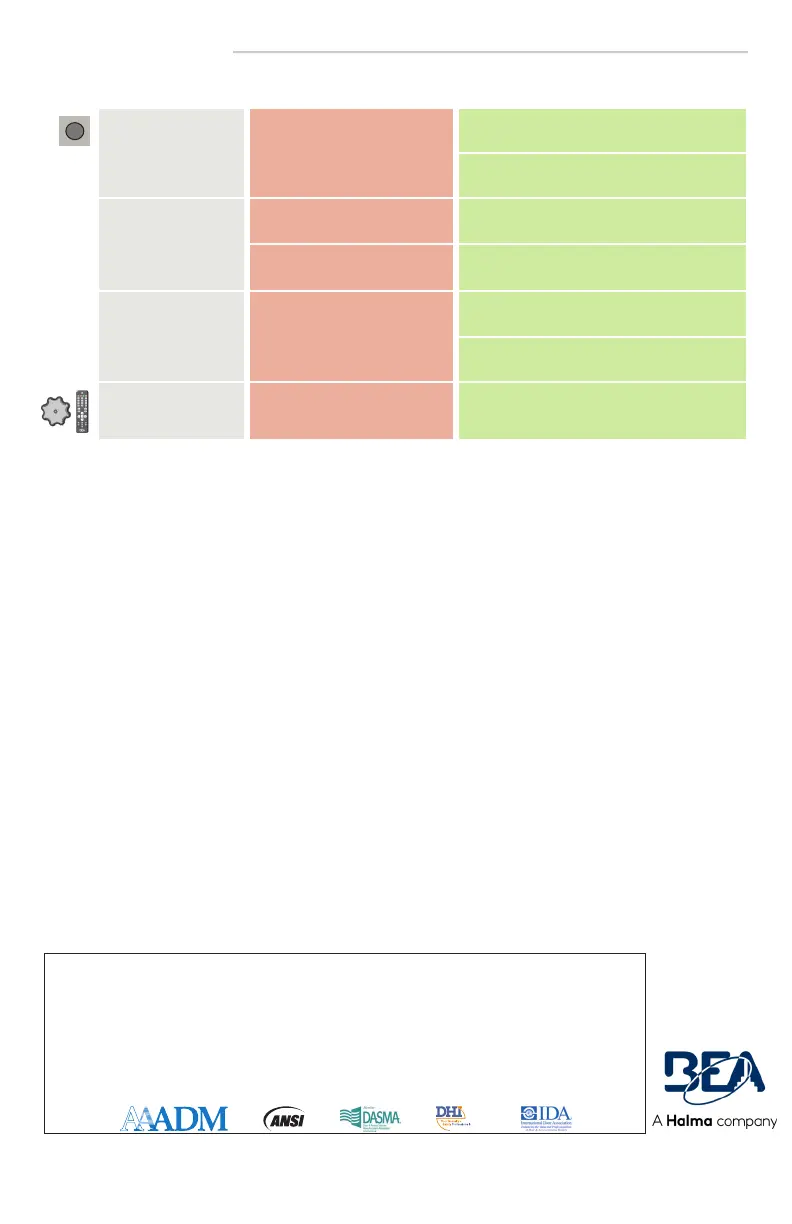Click large red cell in the top row
The height and width of the screenshot is (1224, 792).
349,152
